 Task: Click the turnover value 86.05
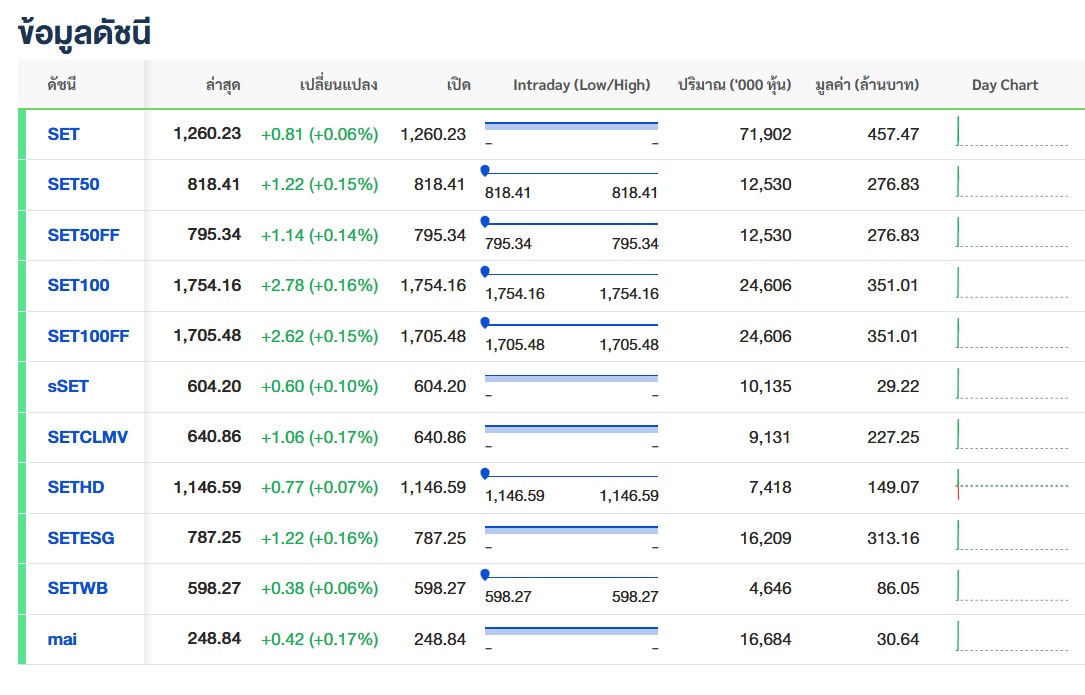898,588
